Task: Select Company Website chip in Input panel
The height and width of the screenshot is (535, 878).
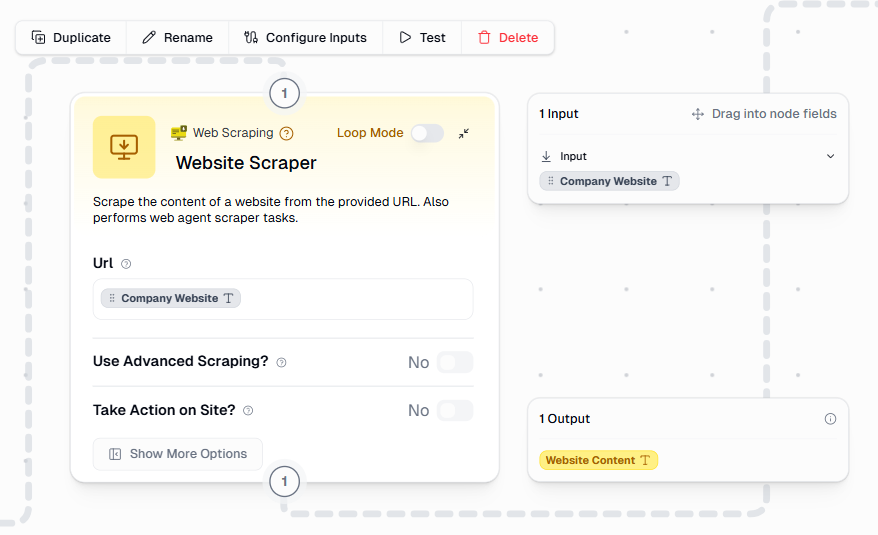Action: coord(609,181)
